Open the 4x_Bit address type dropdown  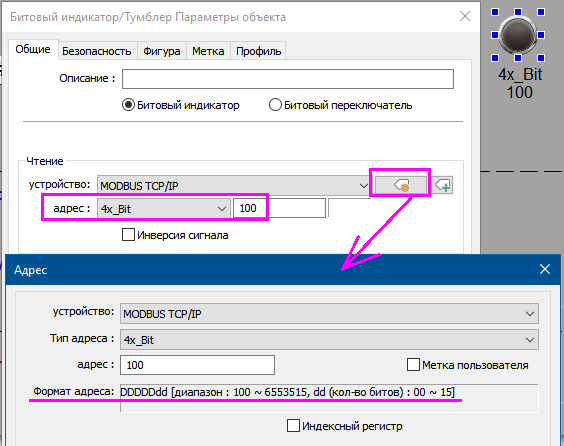click(x=164, y=209)
